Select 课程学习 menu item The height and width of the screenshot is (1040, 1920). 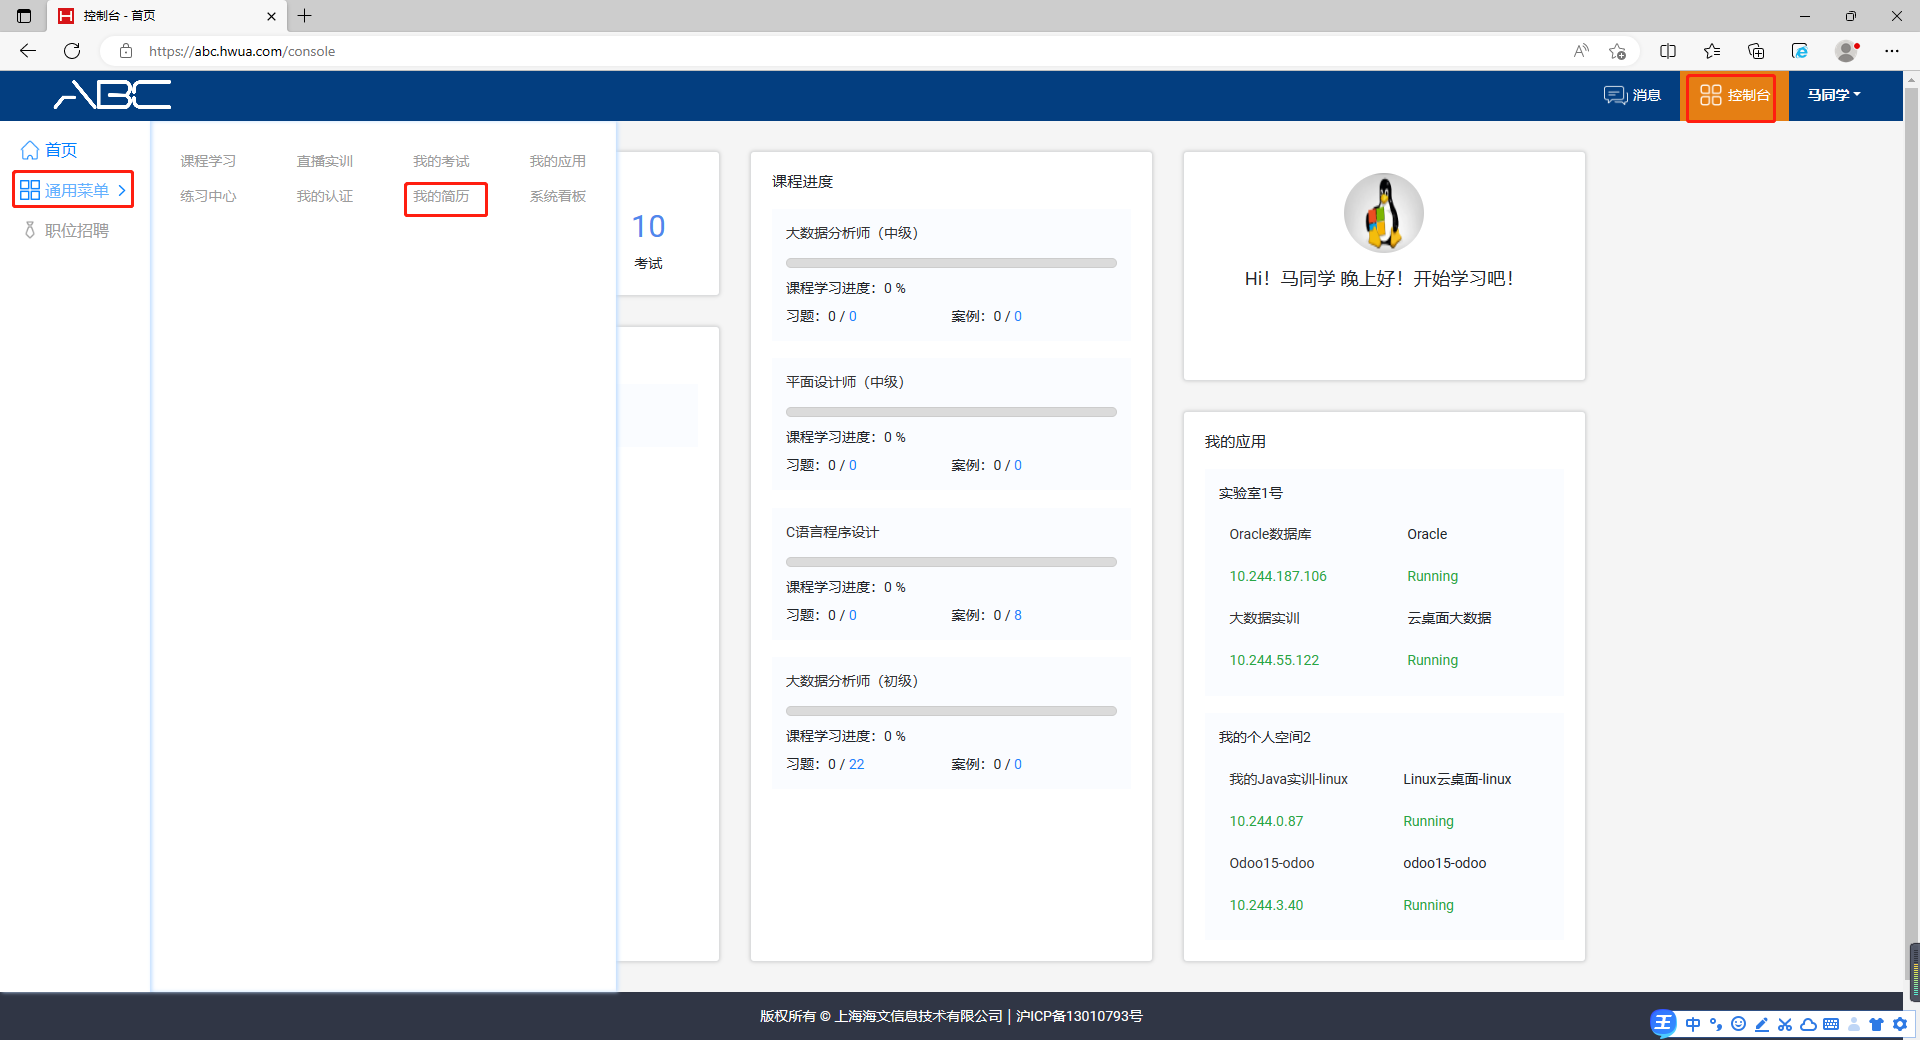(208, 161)
